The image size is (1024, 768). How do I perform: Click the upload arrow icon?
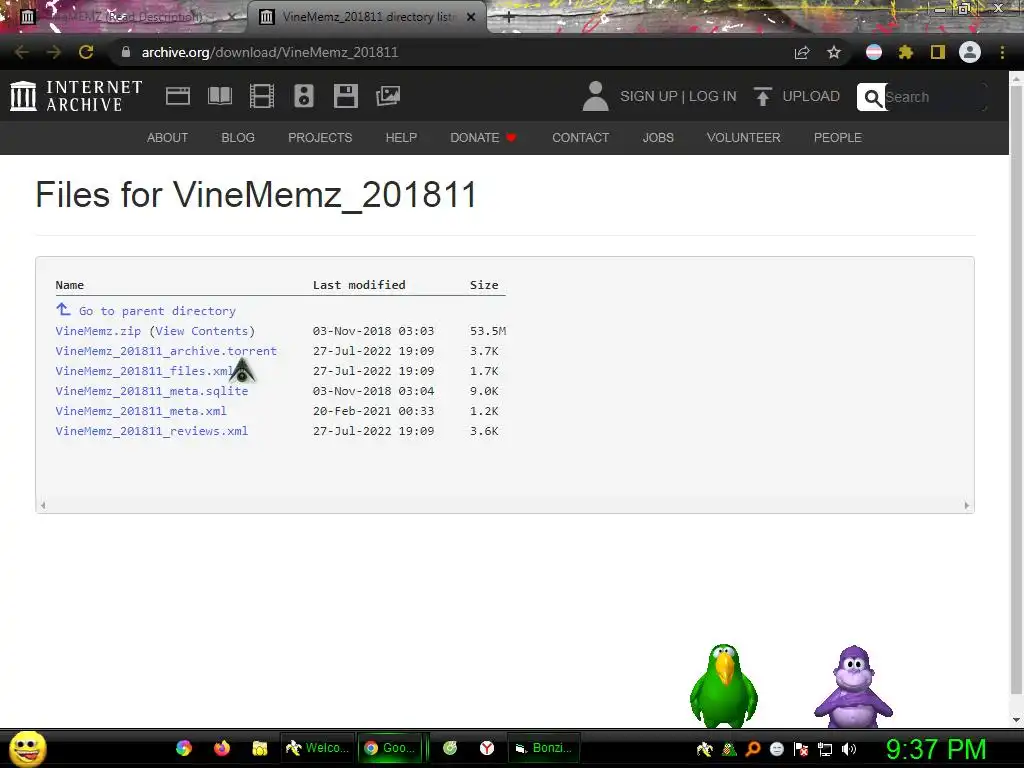click(x=762, y=96)
